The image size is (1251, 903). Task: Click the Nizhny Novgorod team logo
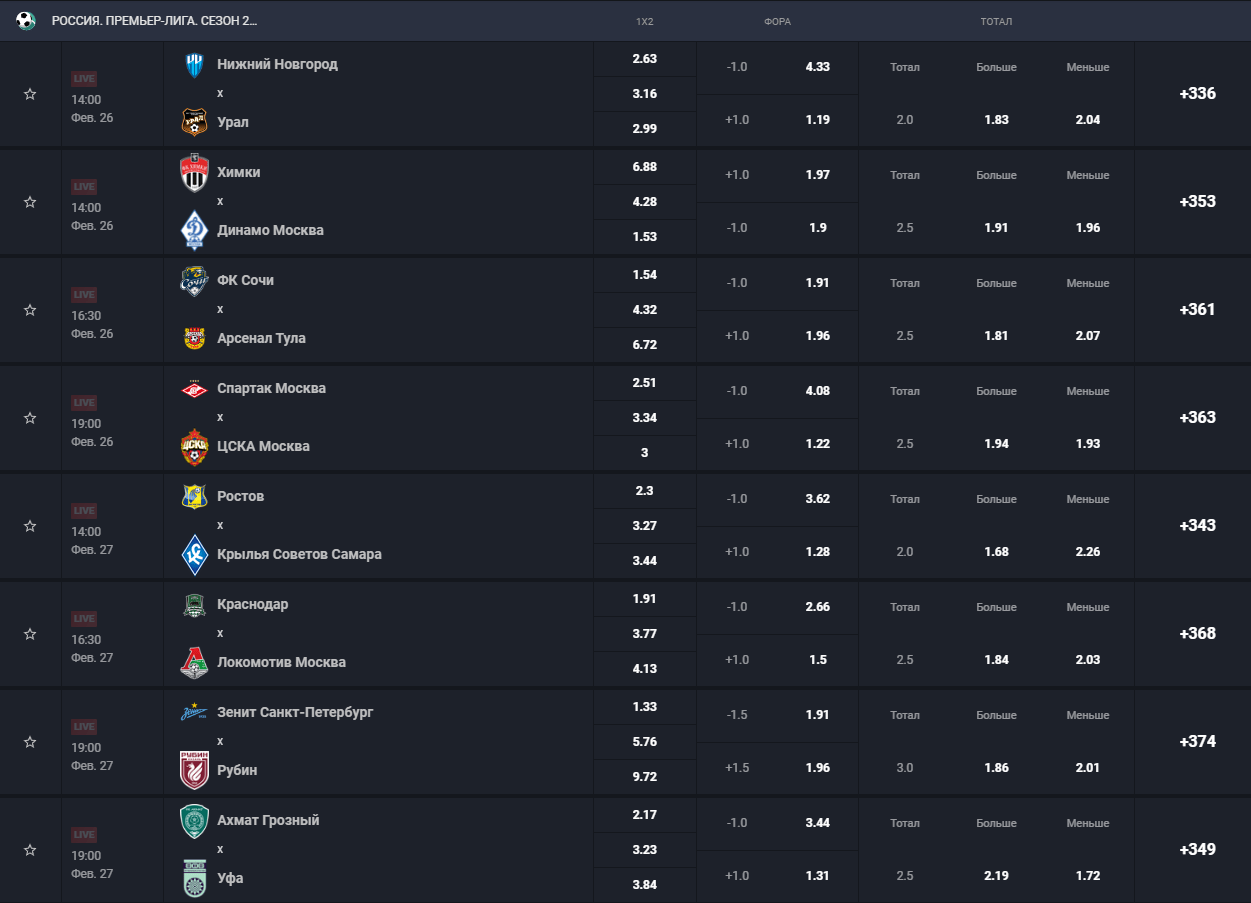coord(194,64)
